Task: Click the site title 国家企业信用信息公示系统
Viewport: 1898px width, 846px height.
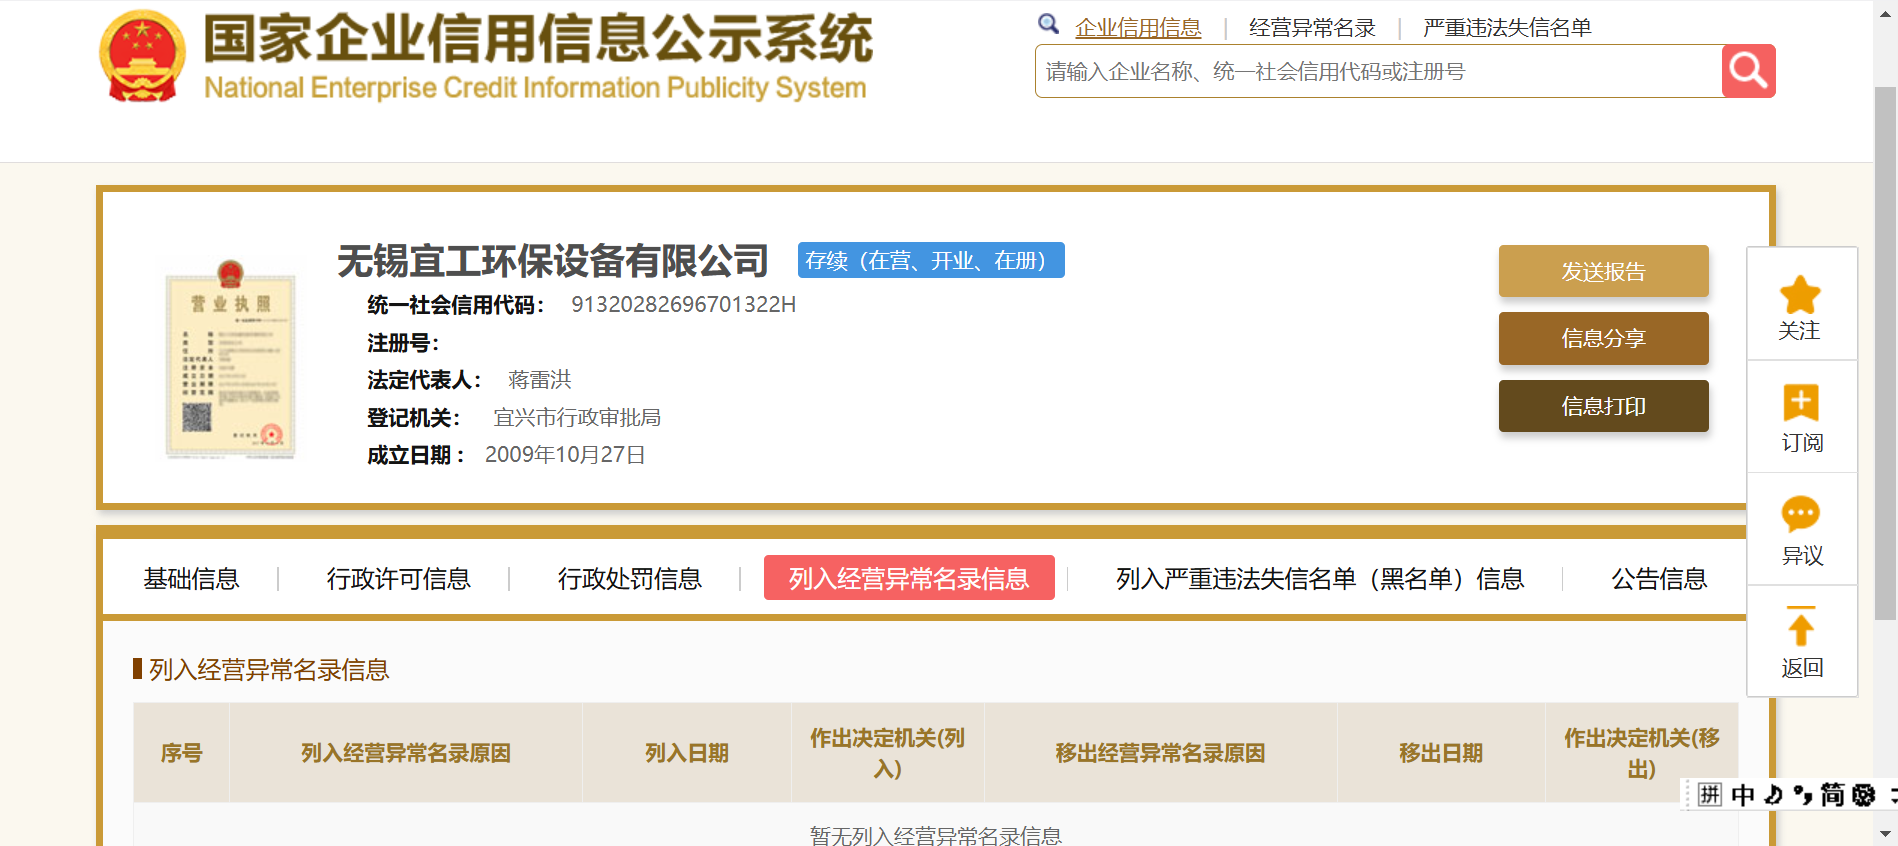Action: coord(538,38)
